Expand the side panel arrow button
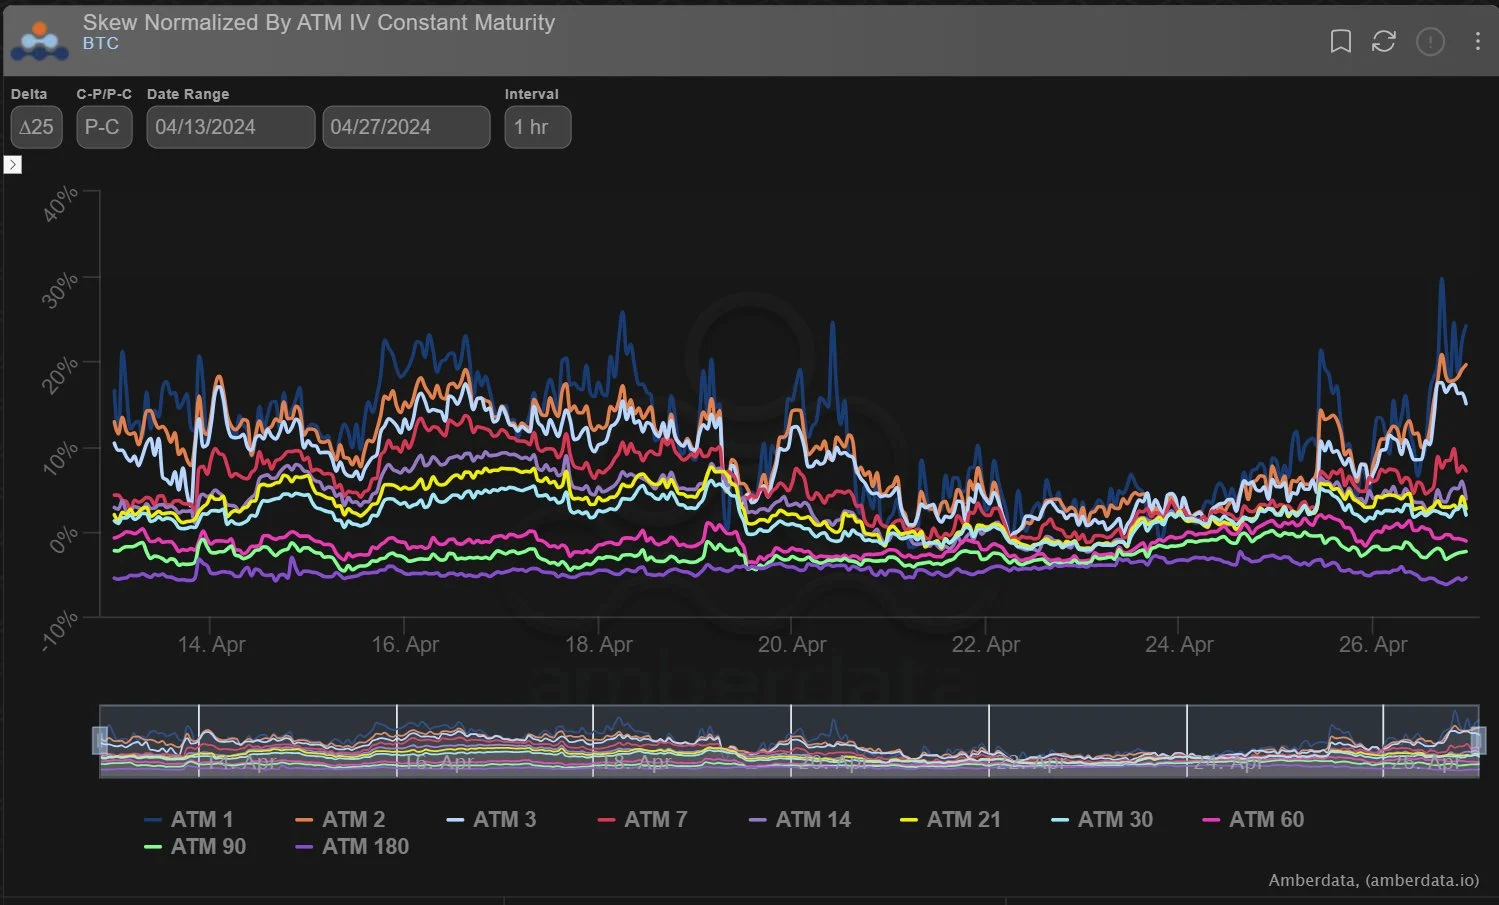The width and height of the screenshot is (1499, 905). tap(13, 164)
